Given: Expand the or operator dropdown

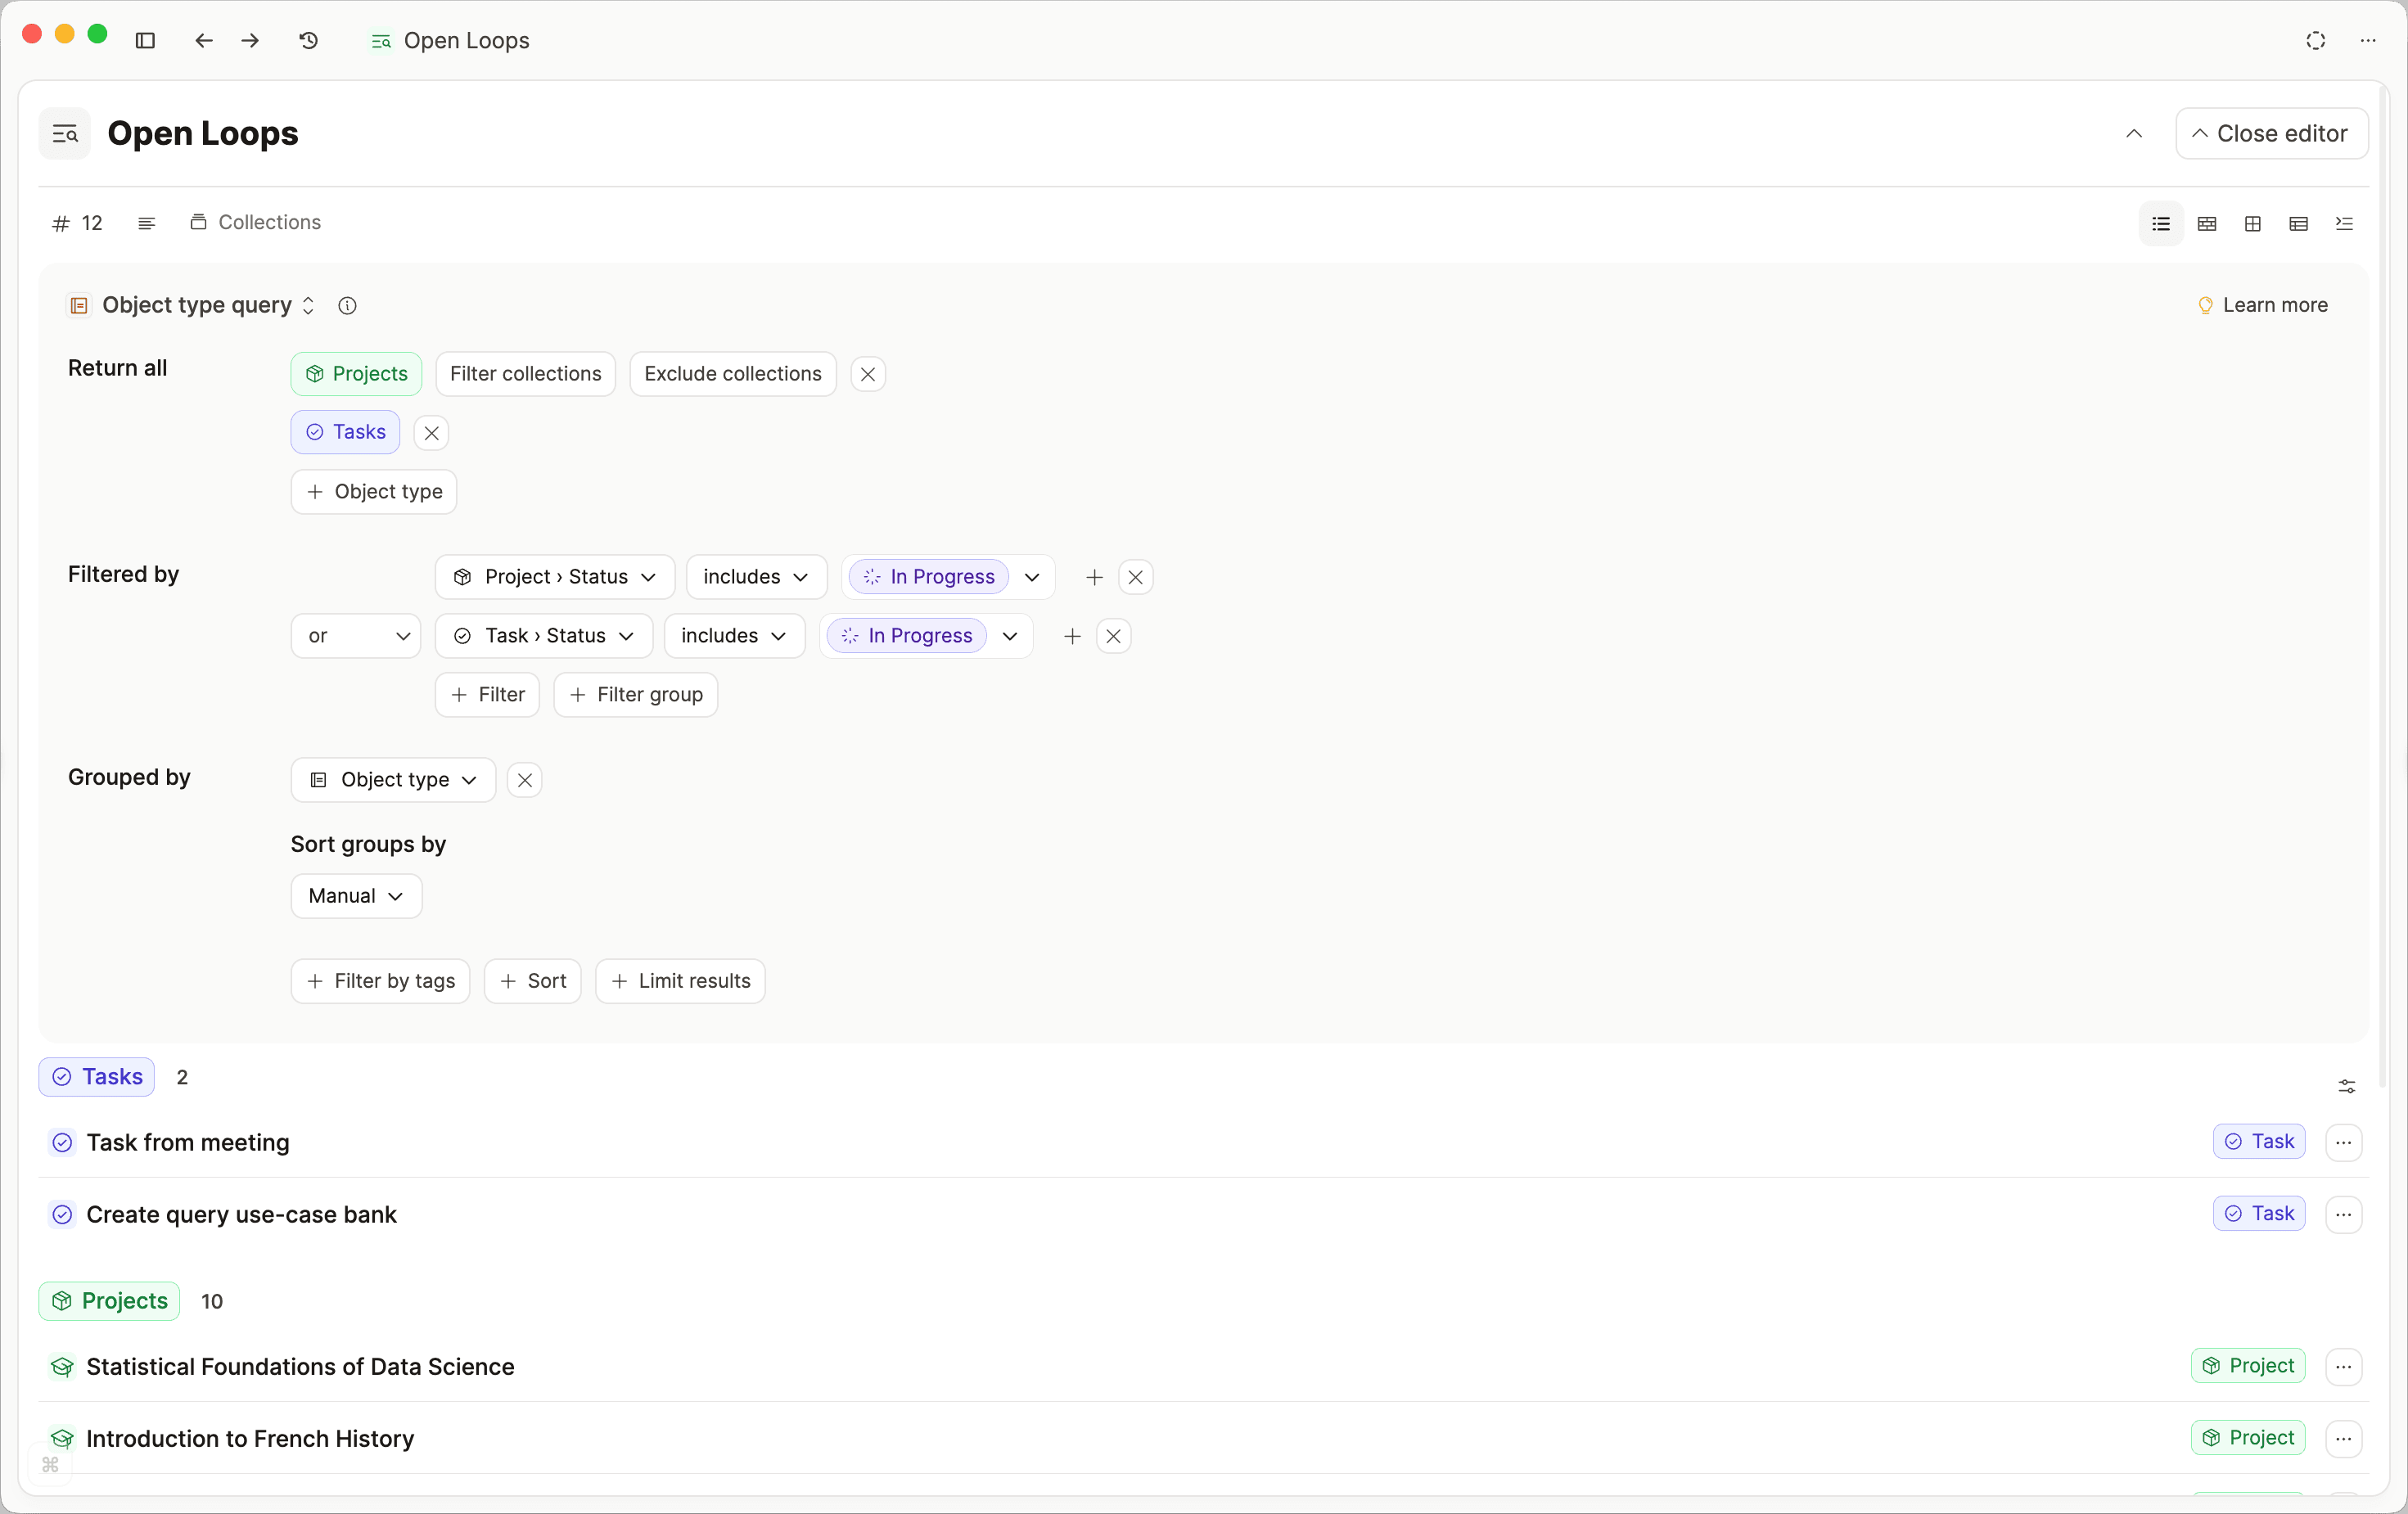Looking at the screenshot, I should 356,636.
